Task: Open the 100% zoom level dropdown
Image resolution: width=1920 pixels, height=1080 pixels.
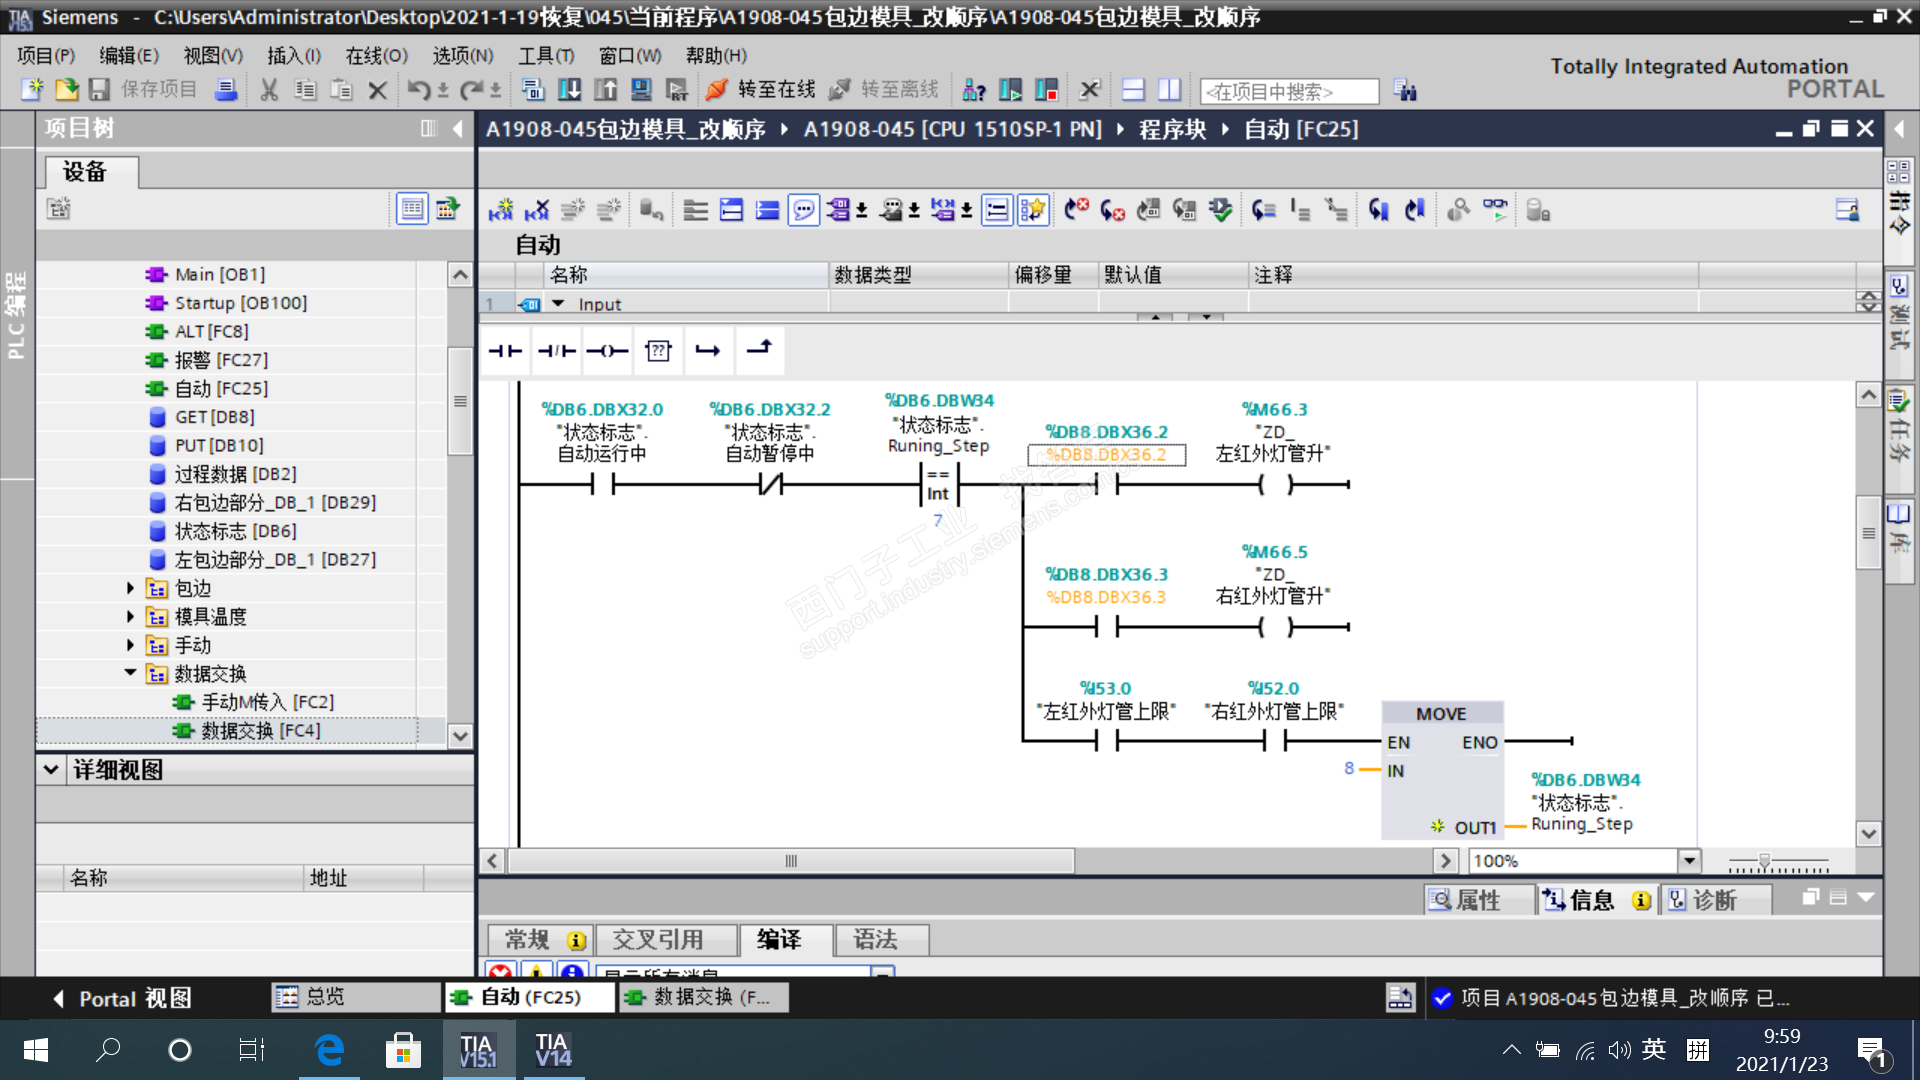Action: [x=1689, y=861]
